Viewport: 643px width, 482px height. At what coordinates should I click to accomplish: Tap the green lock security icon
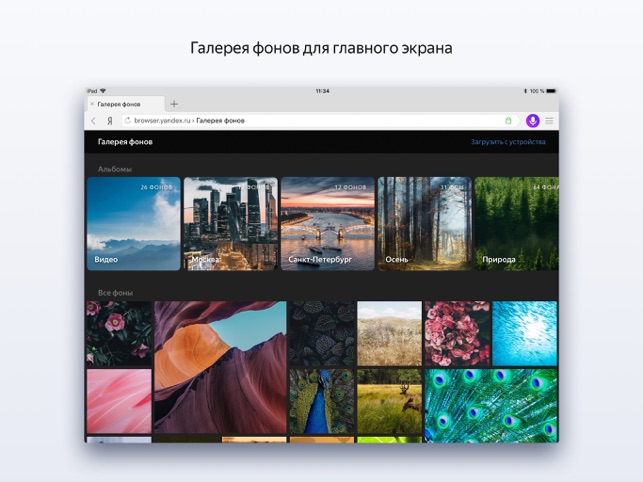[508, 120]
